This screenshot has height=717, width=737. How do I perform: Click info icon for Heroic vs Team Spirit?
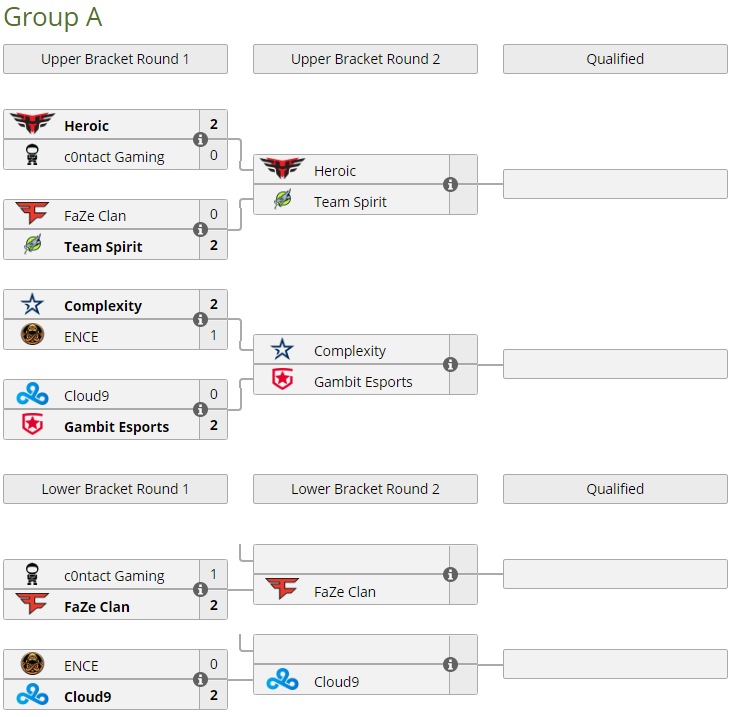[x=450, y=185]
